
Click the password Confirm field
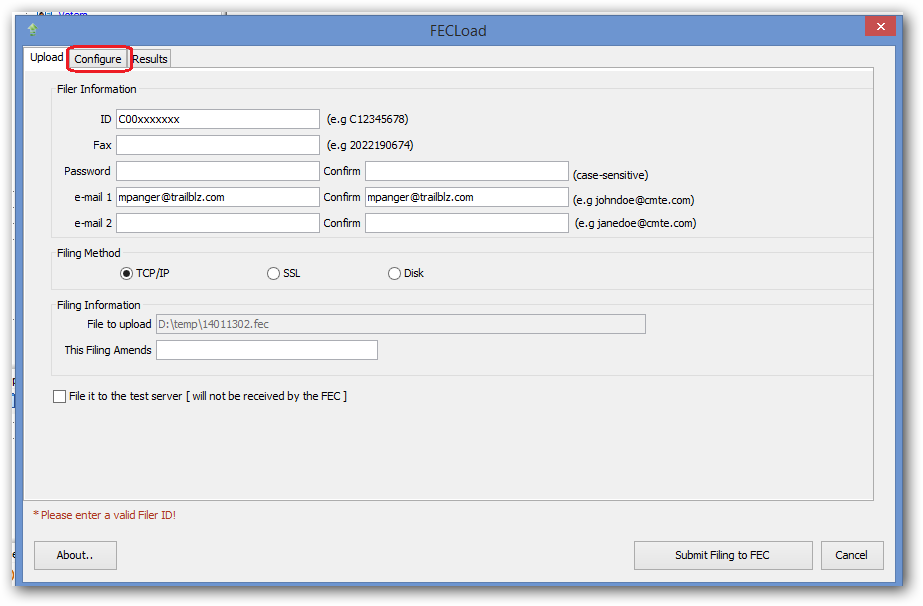click(466, 171)
